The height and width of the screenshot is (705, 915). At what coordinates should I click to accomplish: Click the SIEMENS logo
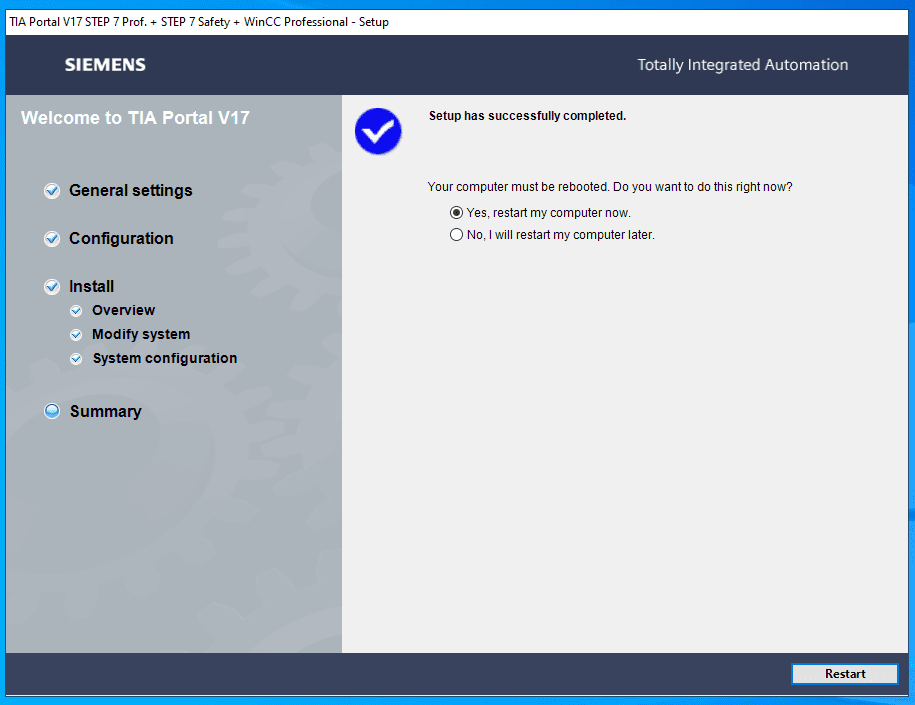(105, 65)
